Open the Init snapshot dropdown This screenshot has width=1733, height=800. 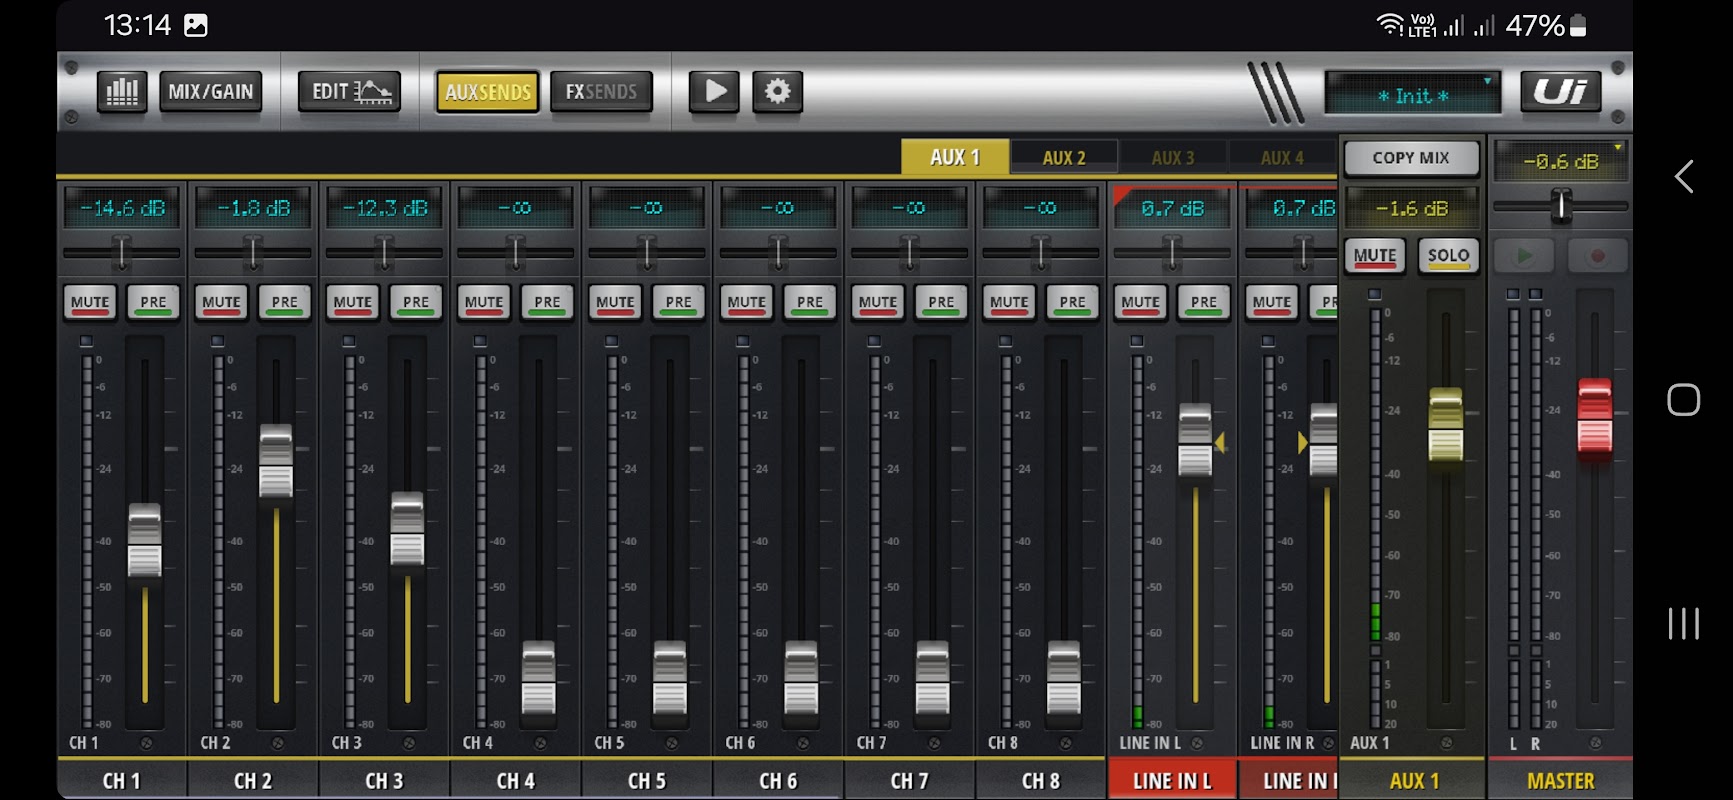(1412, 95)
